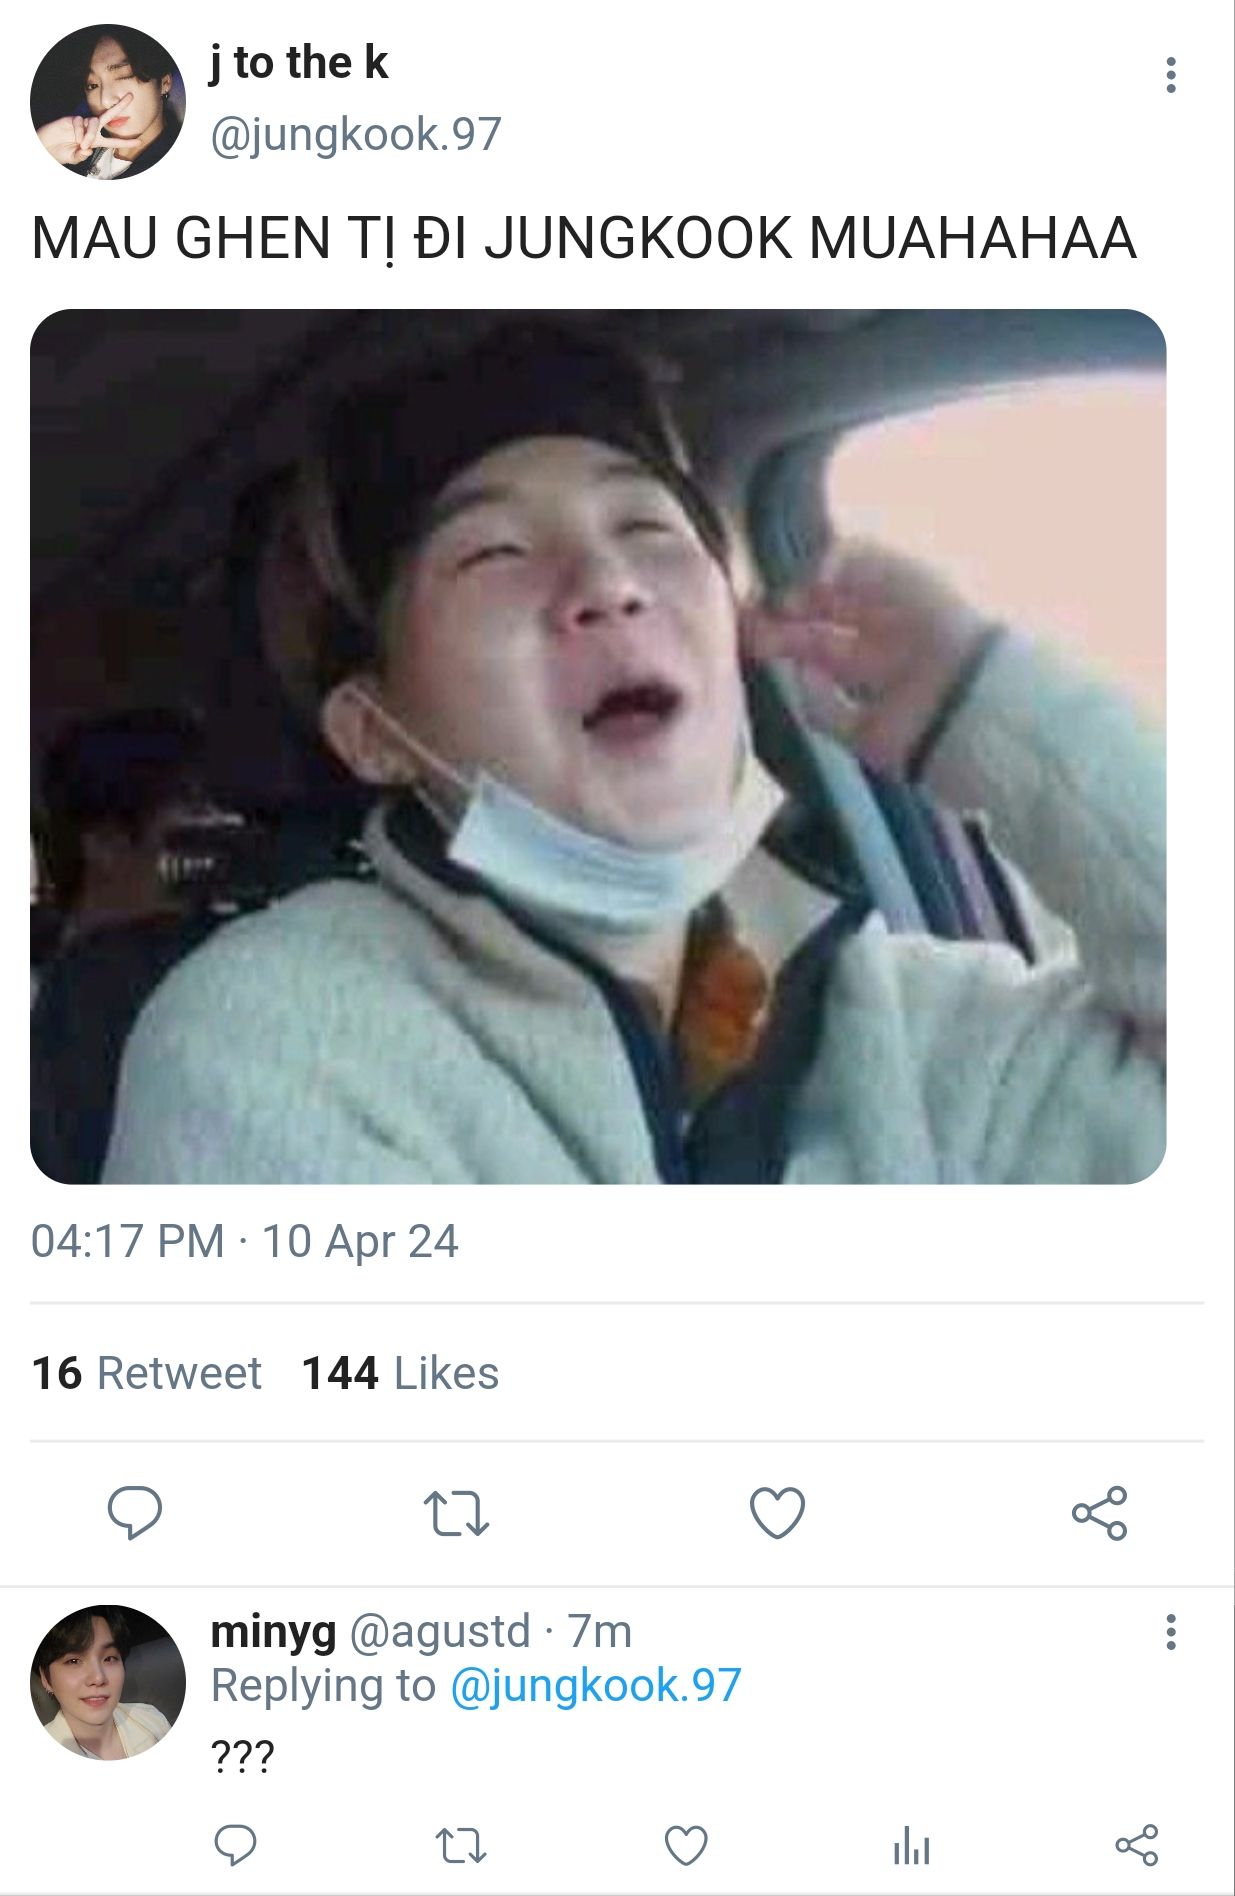This screenshot has width=1235, height=1896.
Task: Like the main tweet with heart icon
Action: tap(777, 1512)
